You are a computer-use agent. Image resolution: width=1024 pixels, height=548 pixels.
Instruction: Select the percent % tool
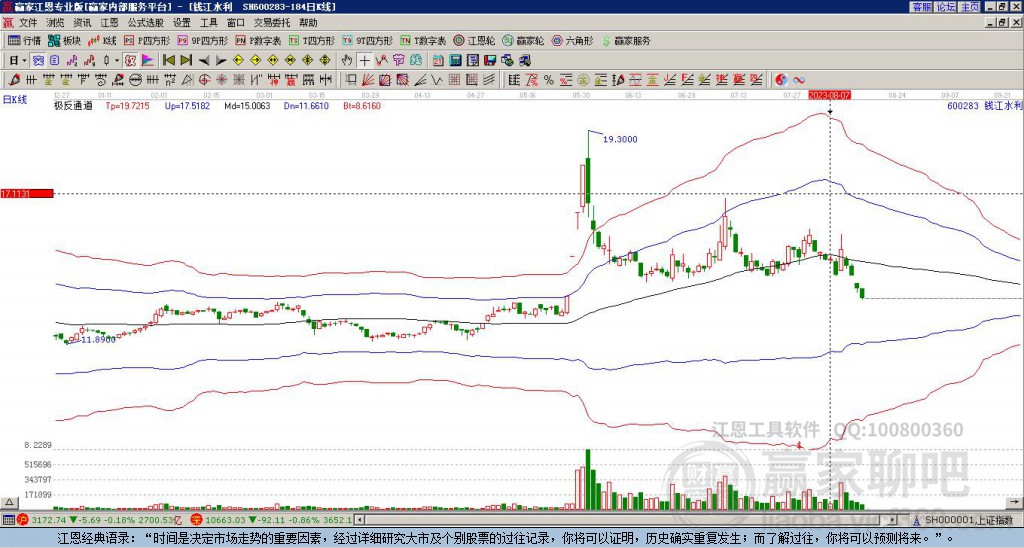(549, 80)
